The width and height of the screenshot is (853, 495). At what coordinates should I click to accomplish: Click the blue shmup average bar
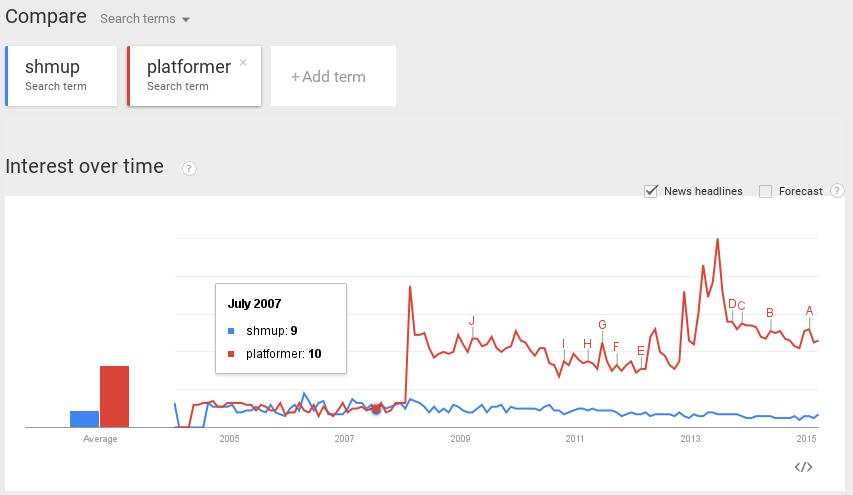pyautogui.click(x=84, y=419)
